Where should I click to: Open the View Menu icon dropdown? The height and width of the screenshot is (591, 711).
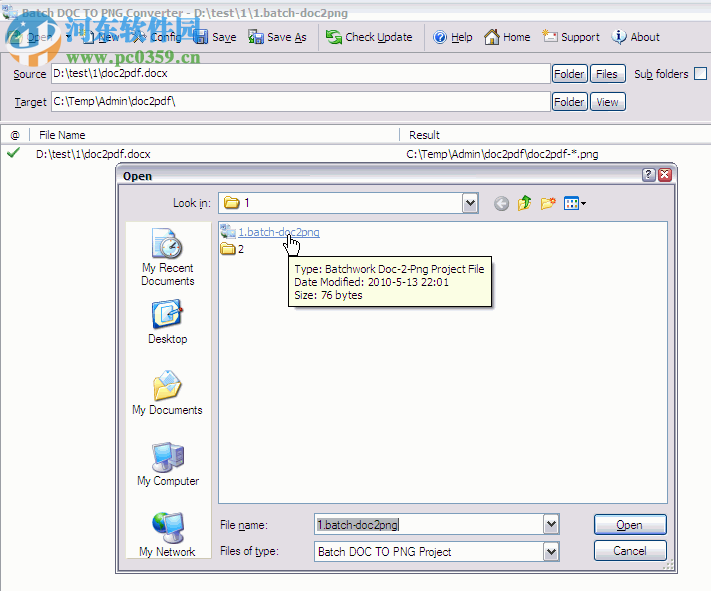[575, 204]
